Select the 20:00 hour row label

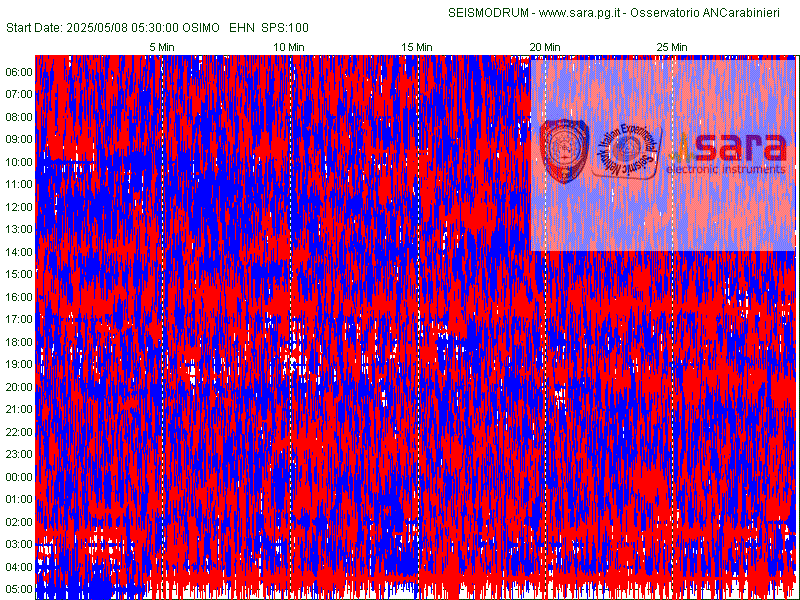[x=19, y=387]
